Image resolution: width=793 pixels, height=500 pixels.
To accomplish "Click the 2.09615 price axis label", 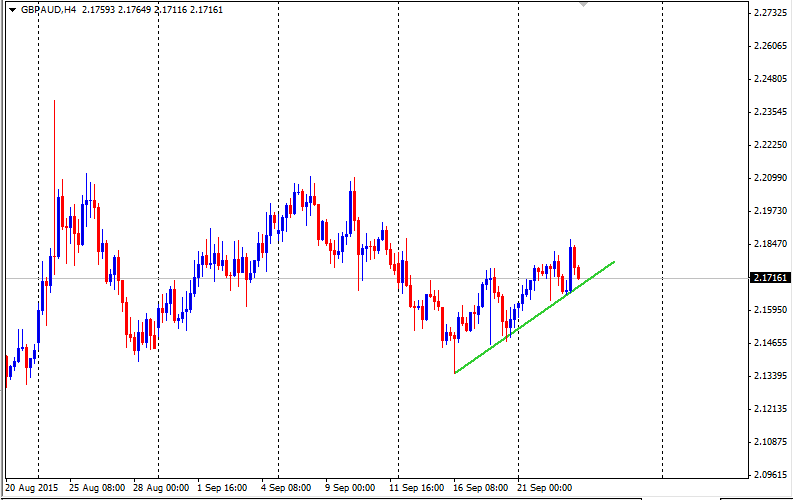I will (770, 475).
